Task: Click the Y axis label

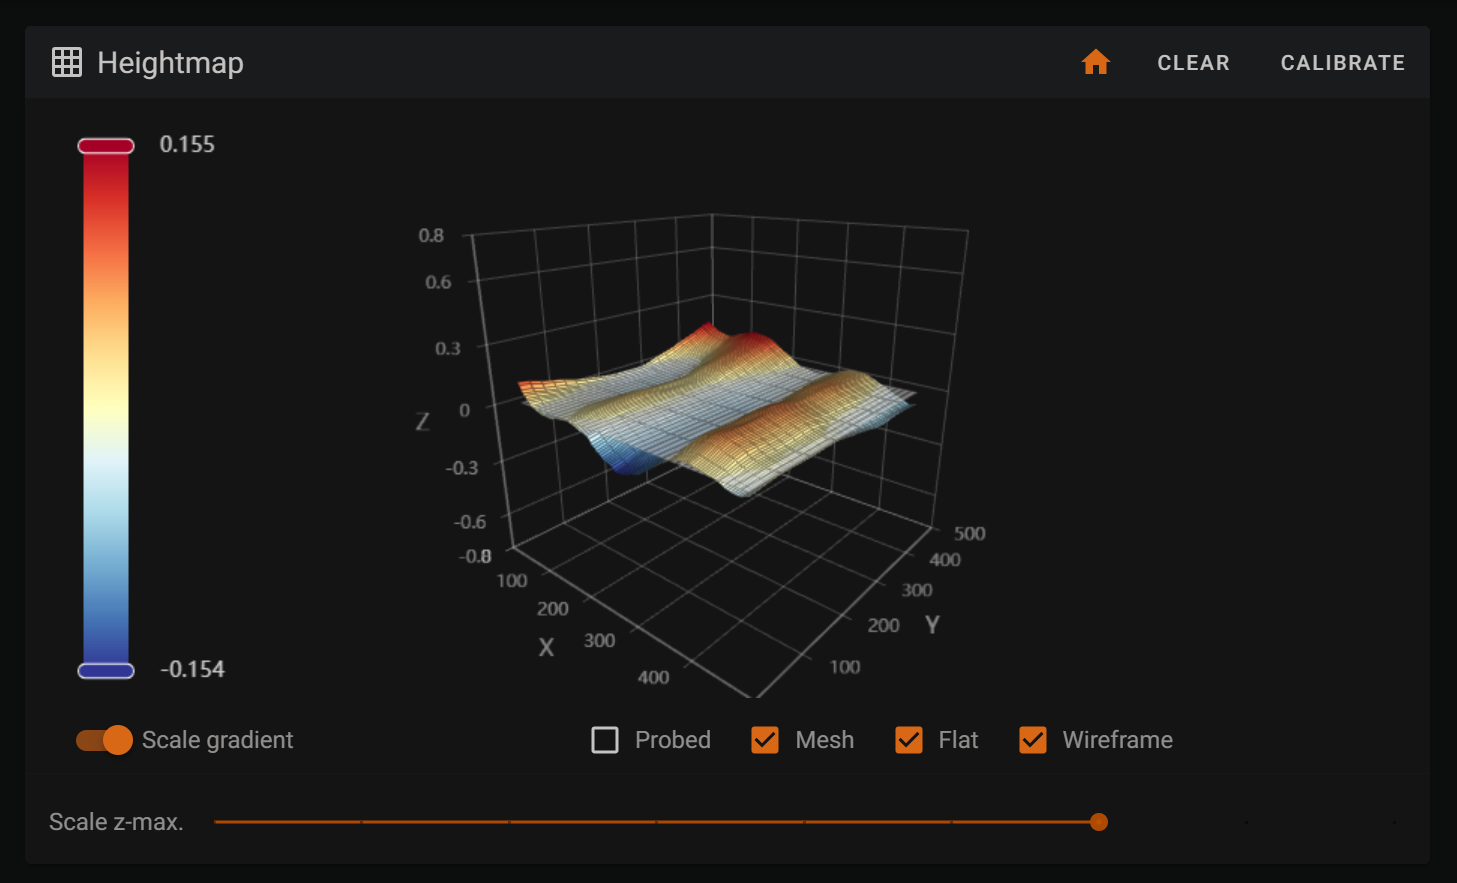Action: coord(932,625)
